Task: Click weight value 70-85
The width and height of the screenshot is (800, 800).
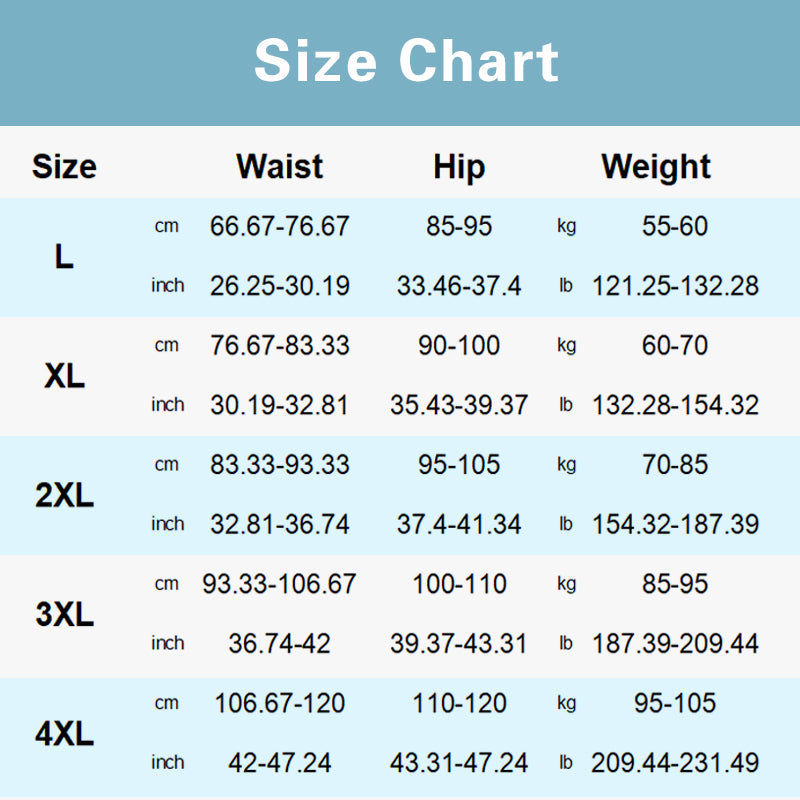Action: point(675,465)
